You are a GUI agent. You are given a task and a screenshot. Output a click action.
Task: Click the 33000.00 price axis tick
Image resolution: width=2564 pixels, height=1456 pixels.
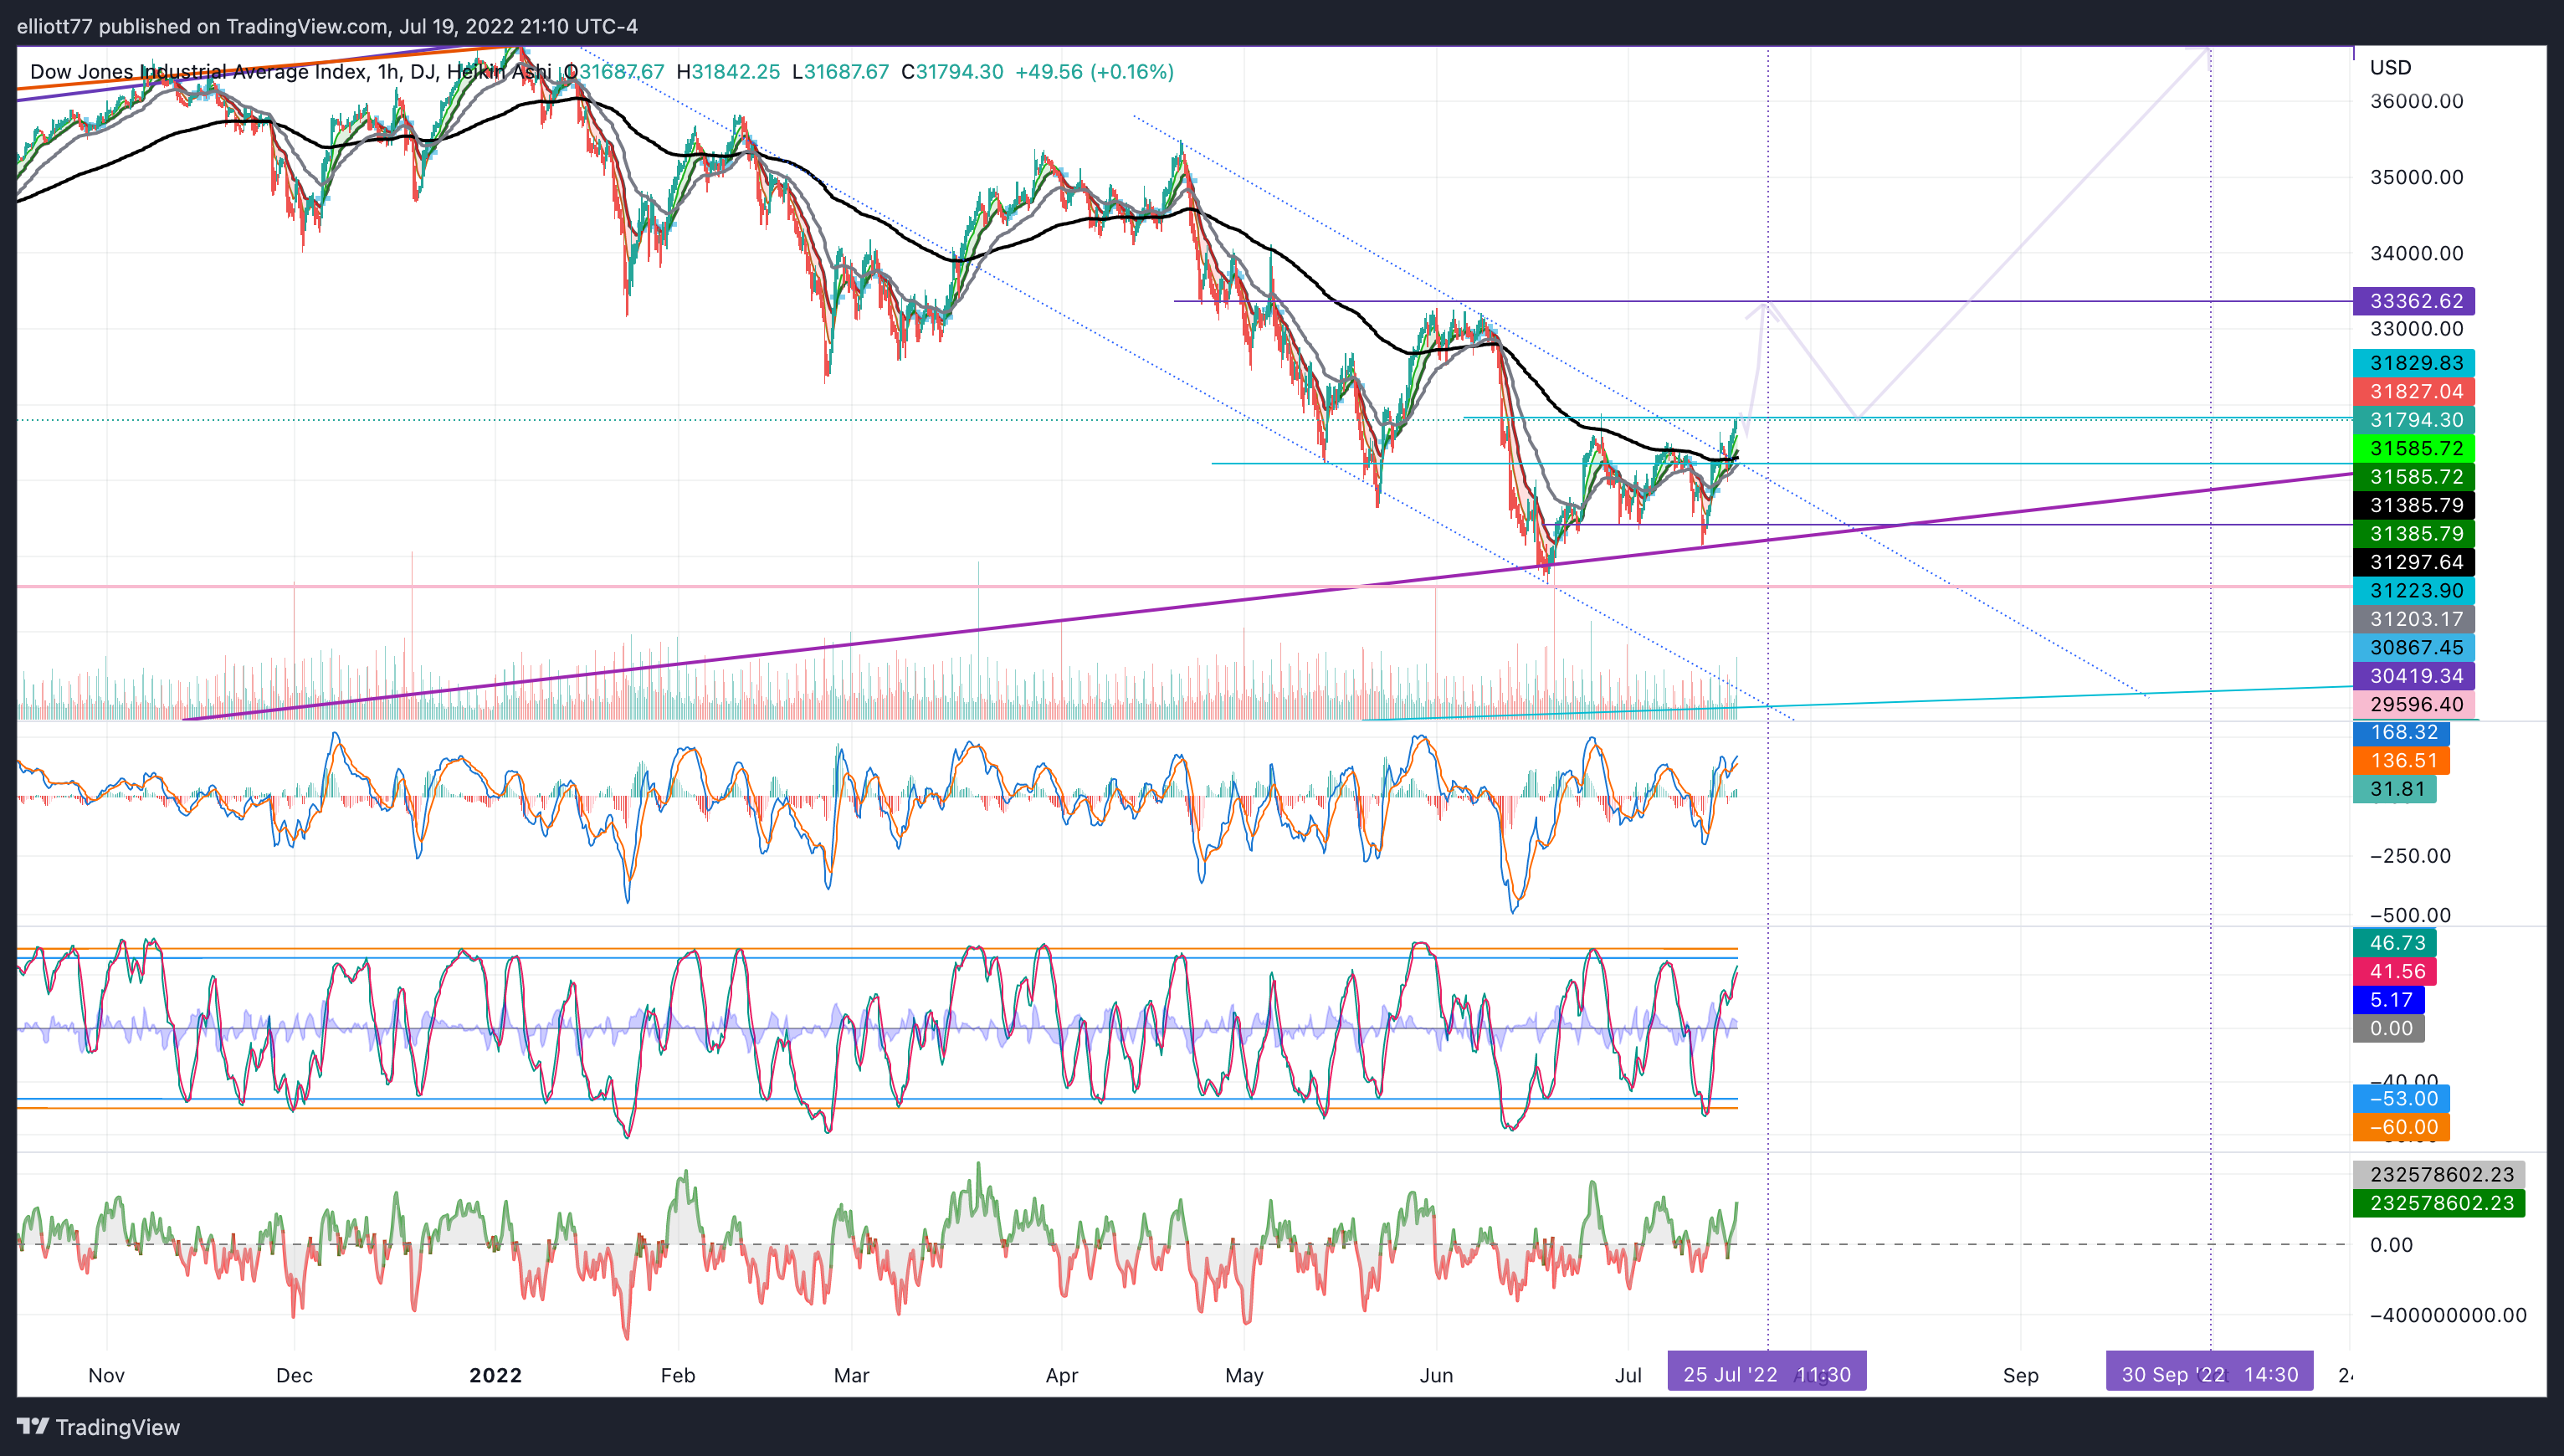pos(2416,328)
